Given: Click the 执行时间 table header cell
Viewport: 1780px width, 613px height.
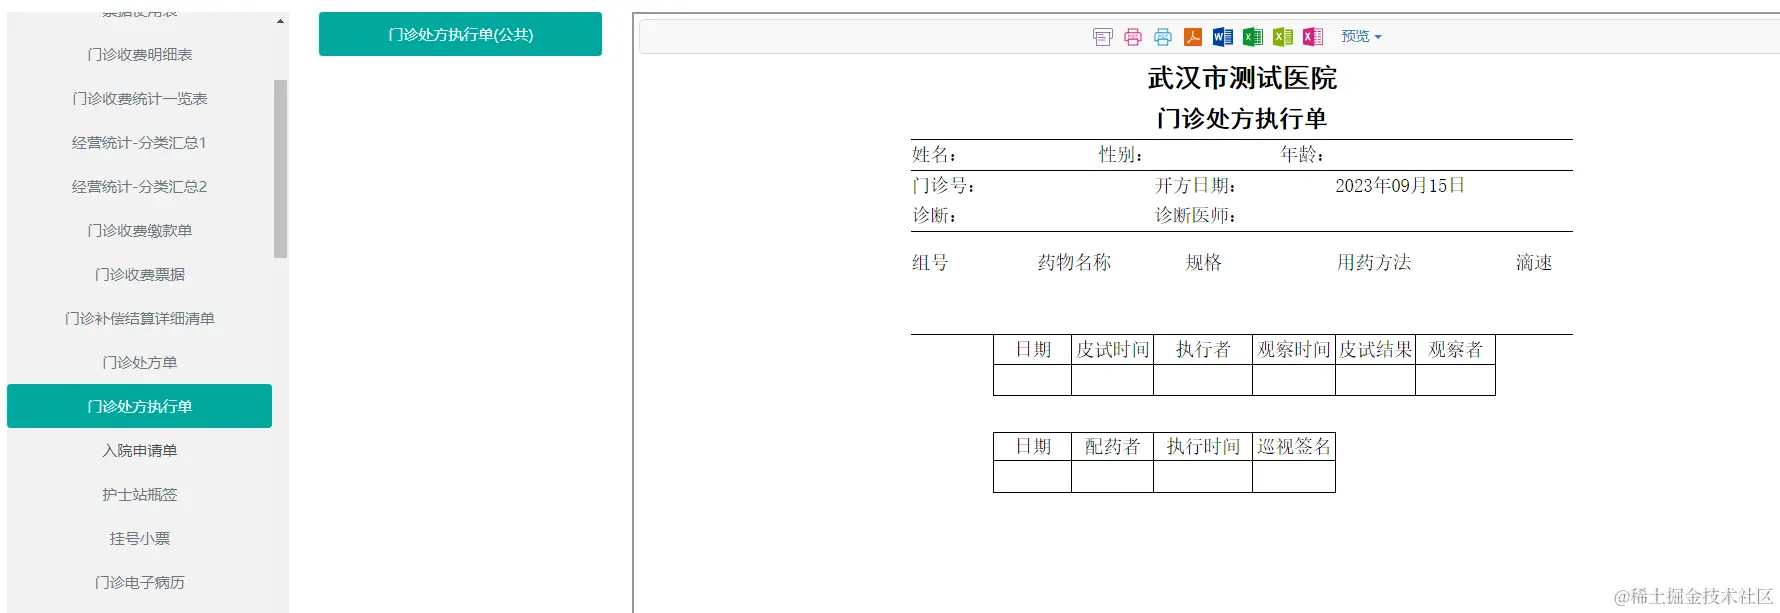Looking at the screenshot, I should pyautogui.click(x=1203, y=447).
